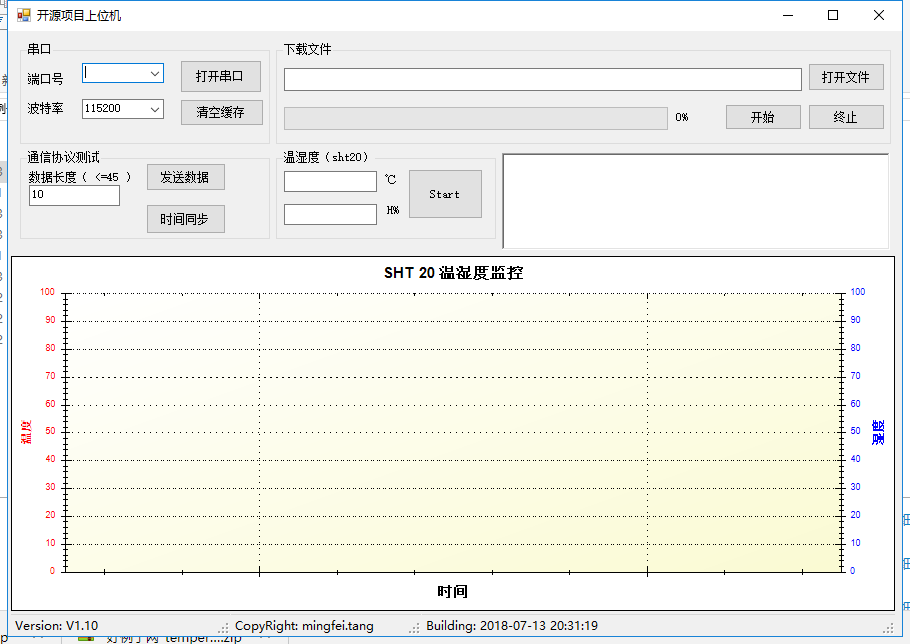910x644 pixels.
Task: Click the app icon in title bar
Action: point(23,15)
